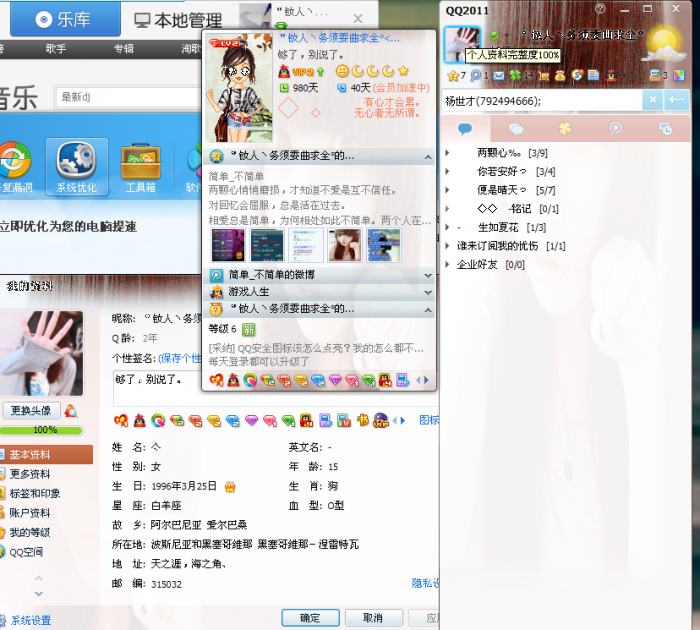The height and width of the screenshot is (630, 700).
Task: Click the birthday crown icon after 1996年3月25日
Action: pos(229,486)
